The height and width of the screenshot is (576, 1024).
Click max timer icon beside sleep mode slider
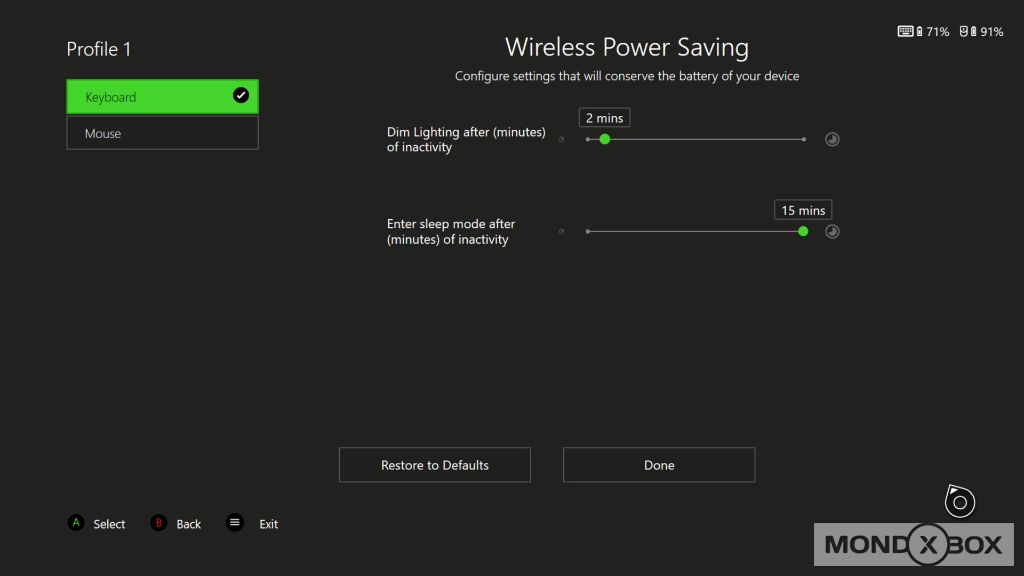click(x=832, y=232)
